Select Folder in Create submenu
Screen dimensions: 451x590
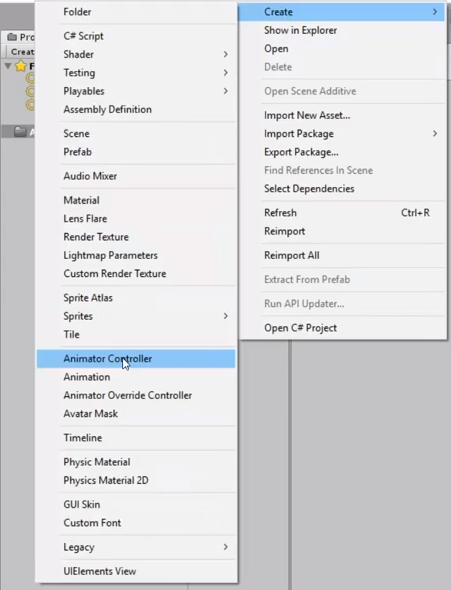pos(136,12)
